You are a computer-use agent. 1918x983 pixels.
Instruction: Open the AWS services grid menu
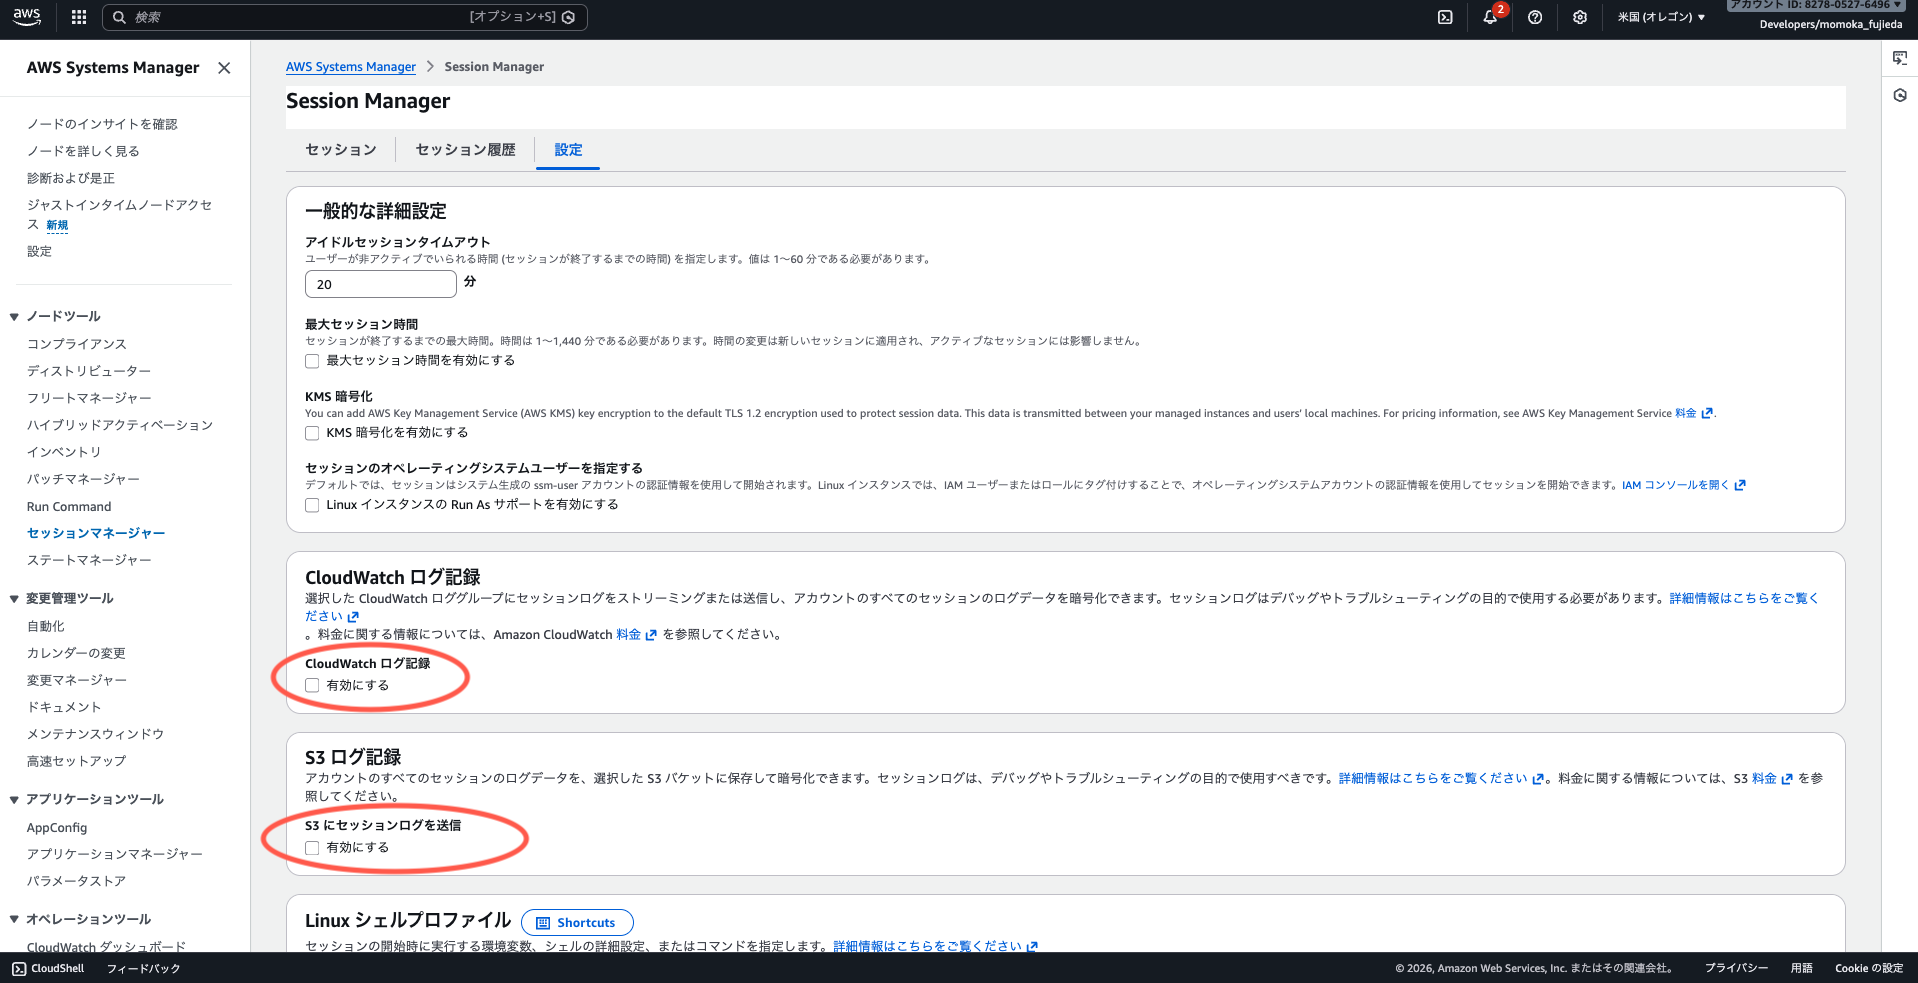tap(78, 17)
